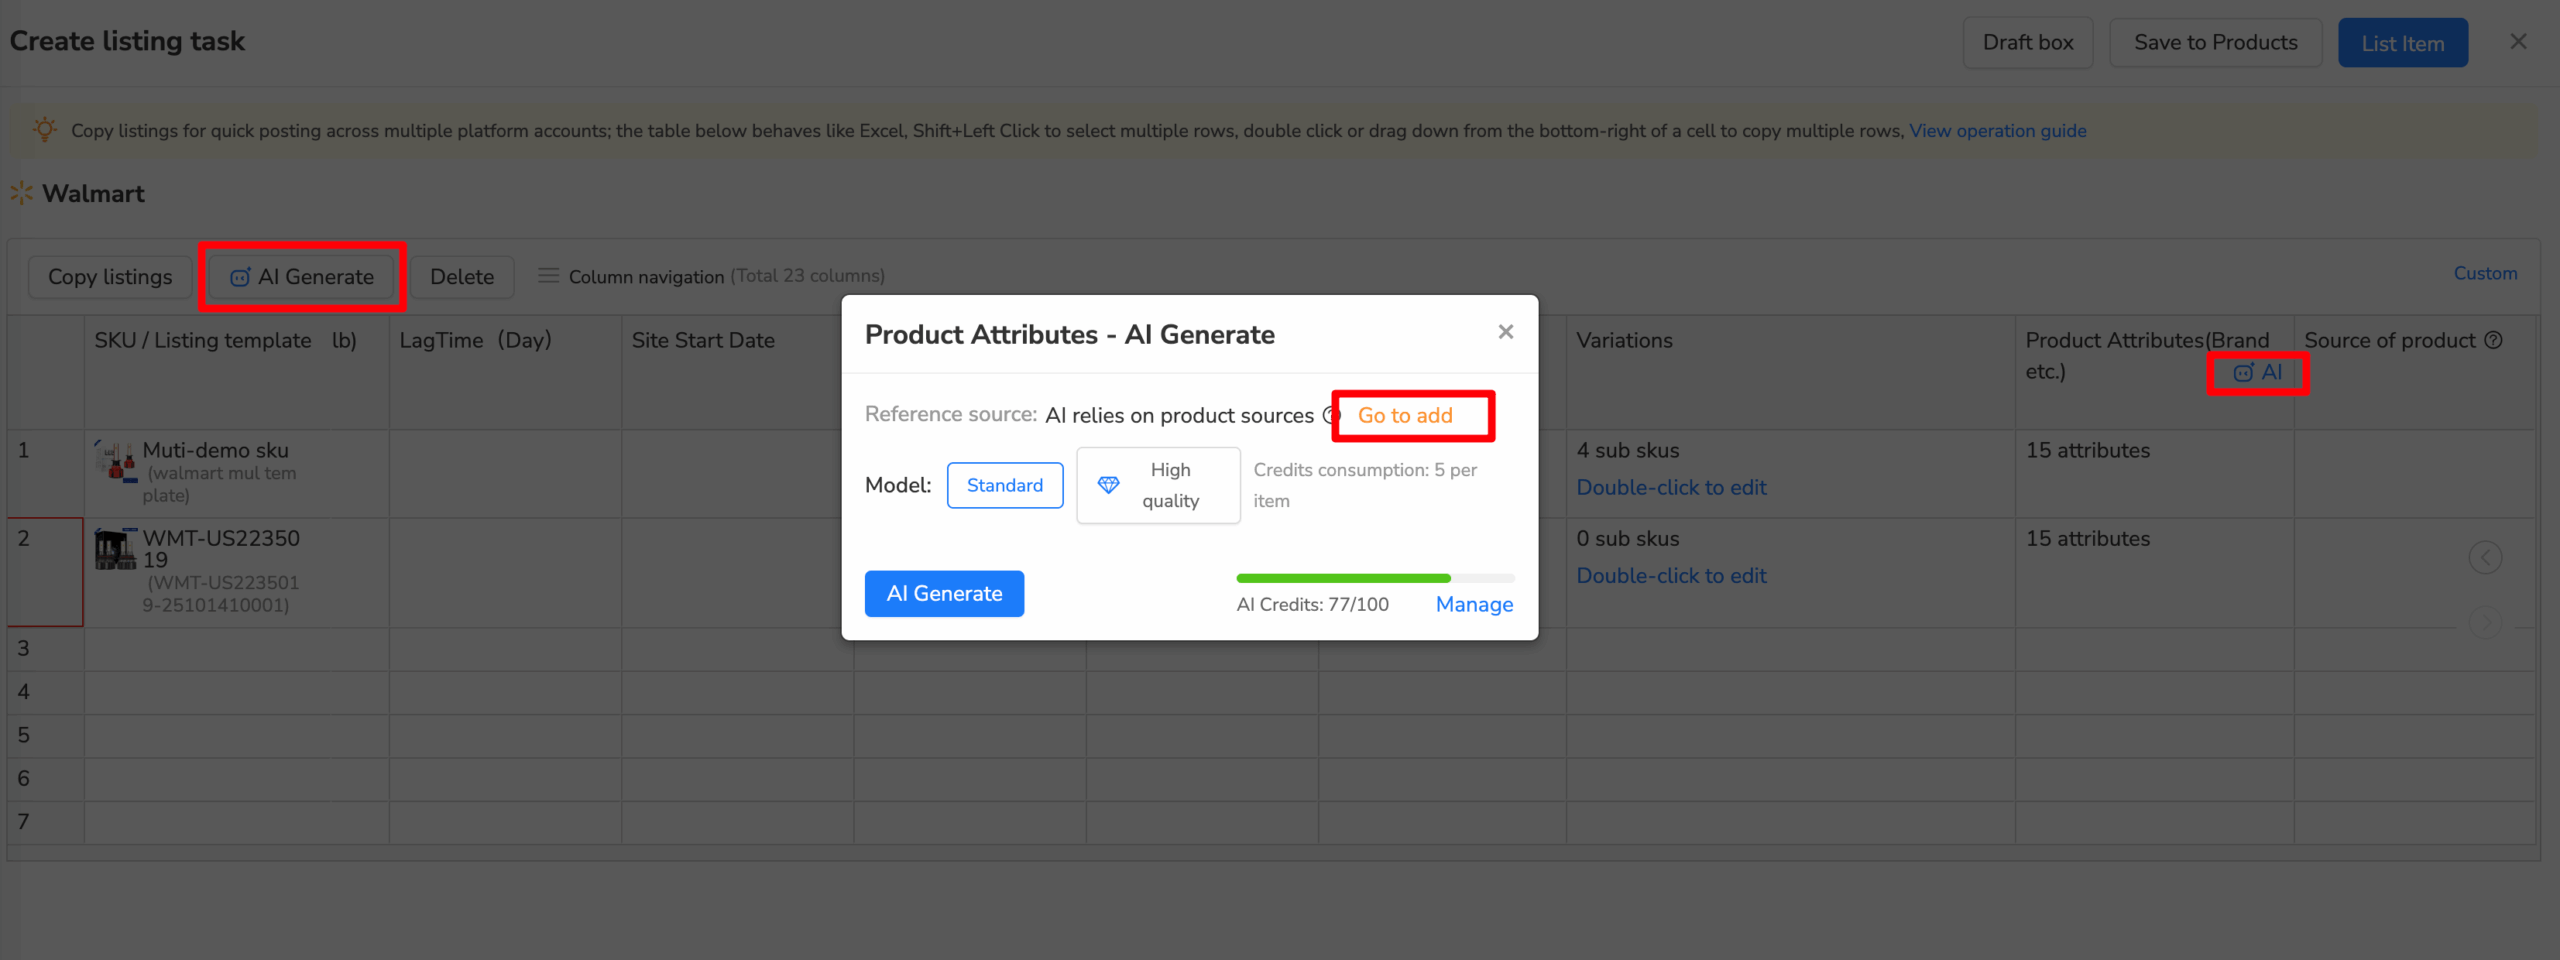The height and width of the screenshot is (960, 2560).
Task: Click Site Start Date cell in row 2
Action: [737, 573]
